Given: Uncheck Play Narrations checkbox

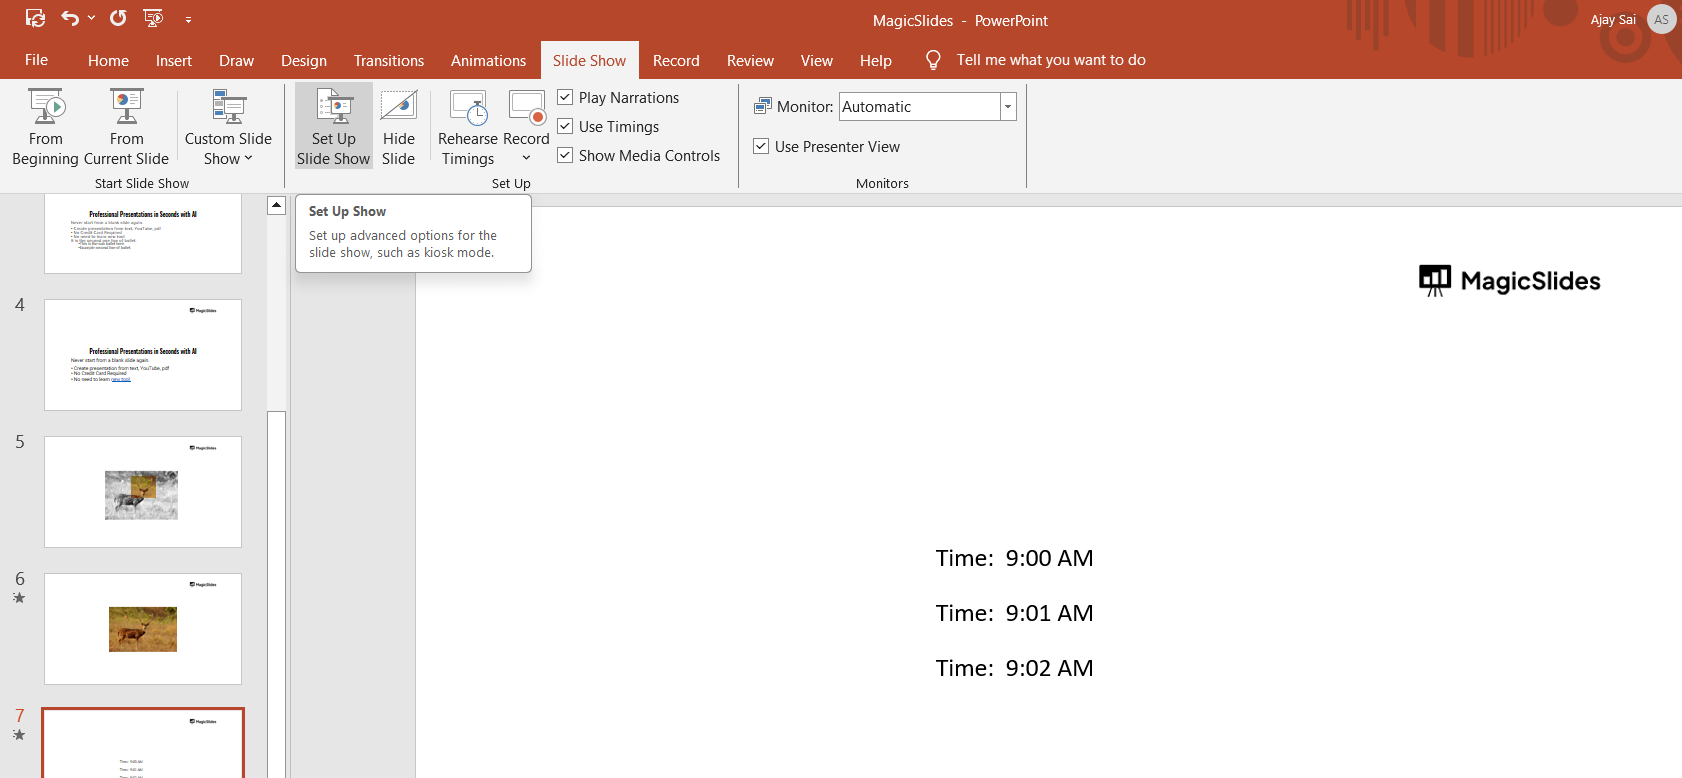Looking at the screenshot, I should tap(565, 97).
